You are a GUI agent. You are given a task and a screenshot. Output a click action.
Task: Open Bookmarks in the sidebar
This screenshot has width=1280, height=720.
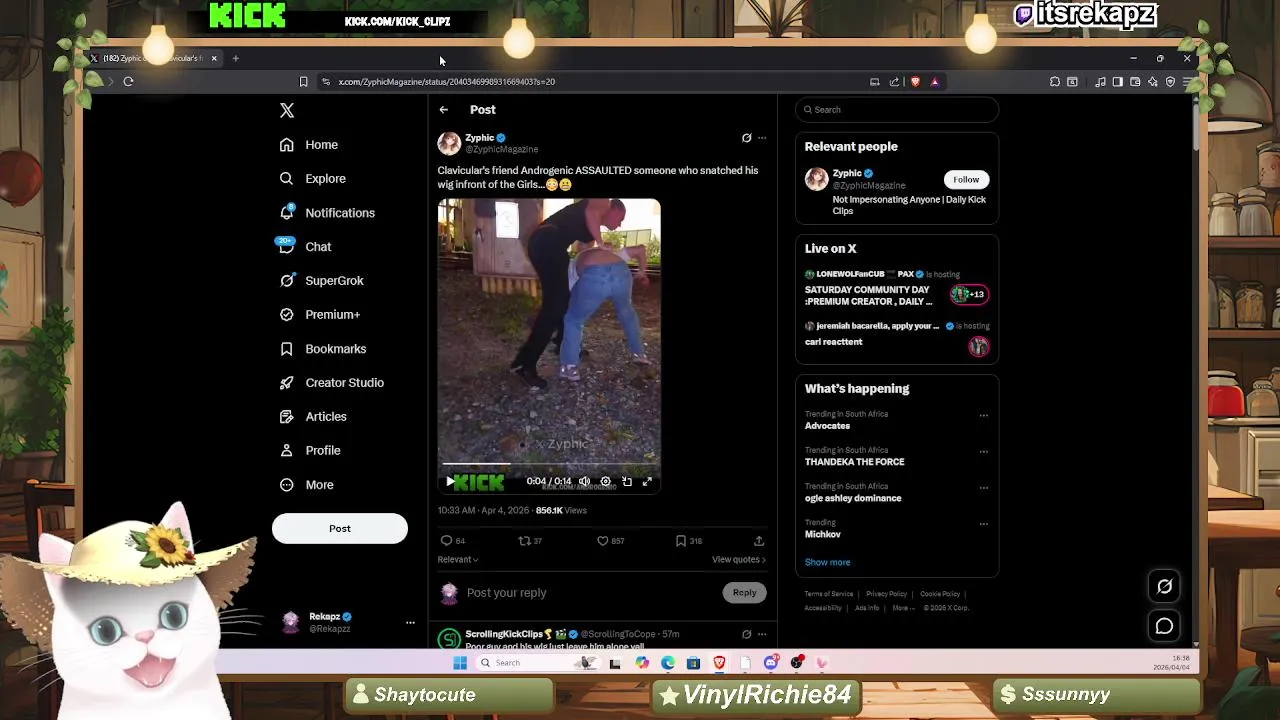323,349
